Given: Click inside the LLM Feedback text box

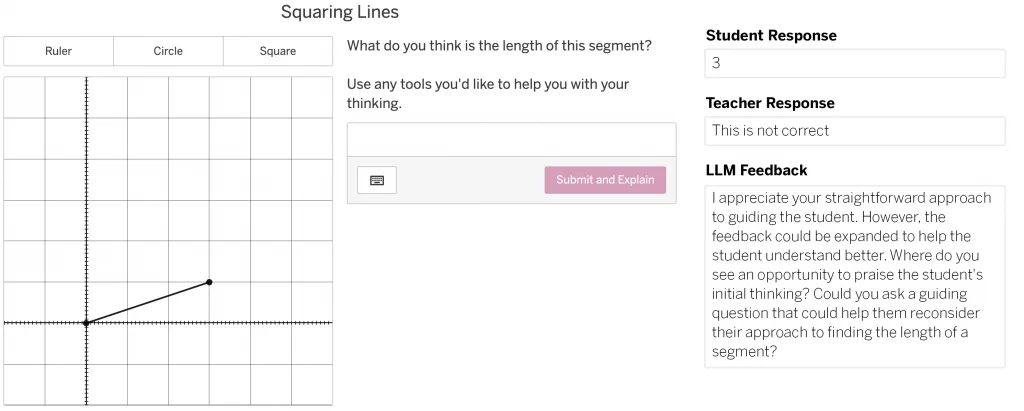Looking at the screenshot, I should tap(854, 276).
